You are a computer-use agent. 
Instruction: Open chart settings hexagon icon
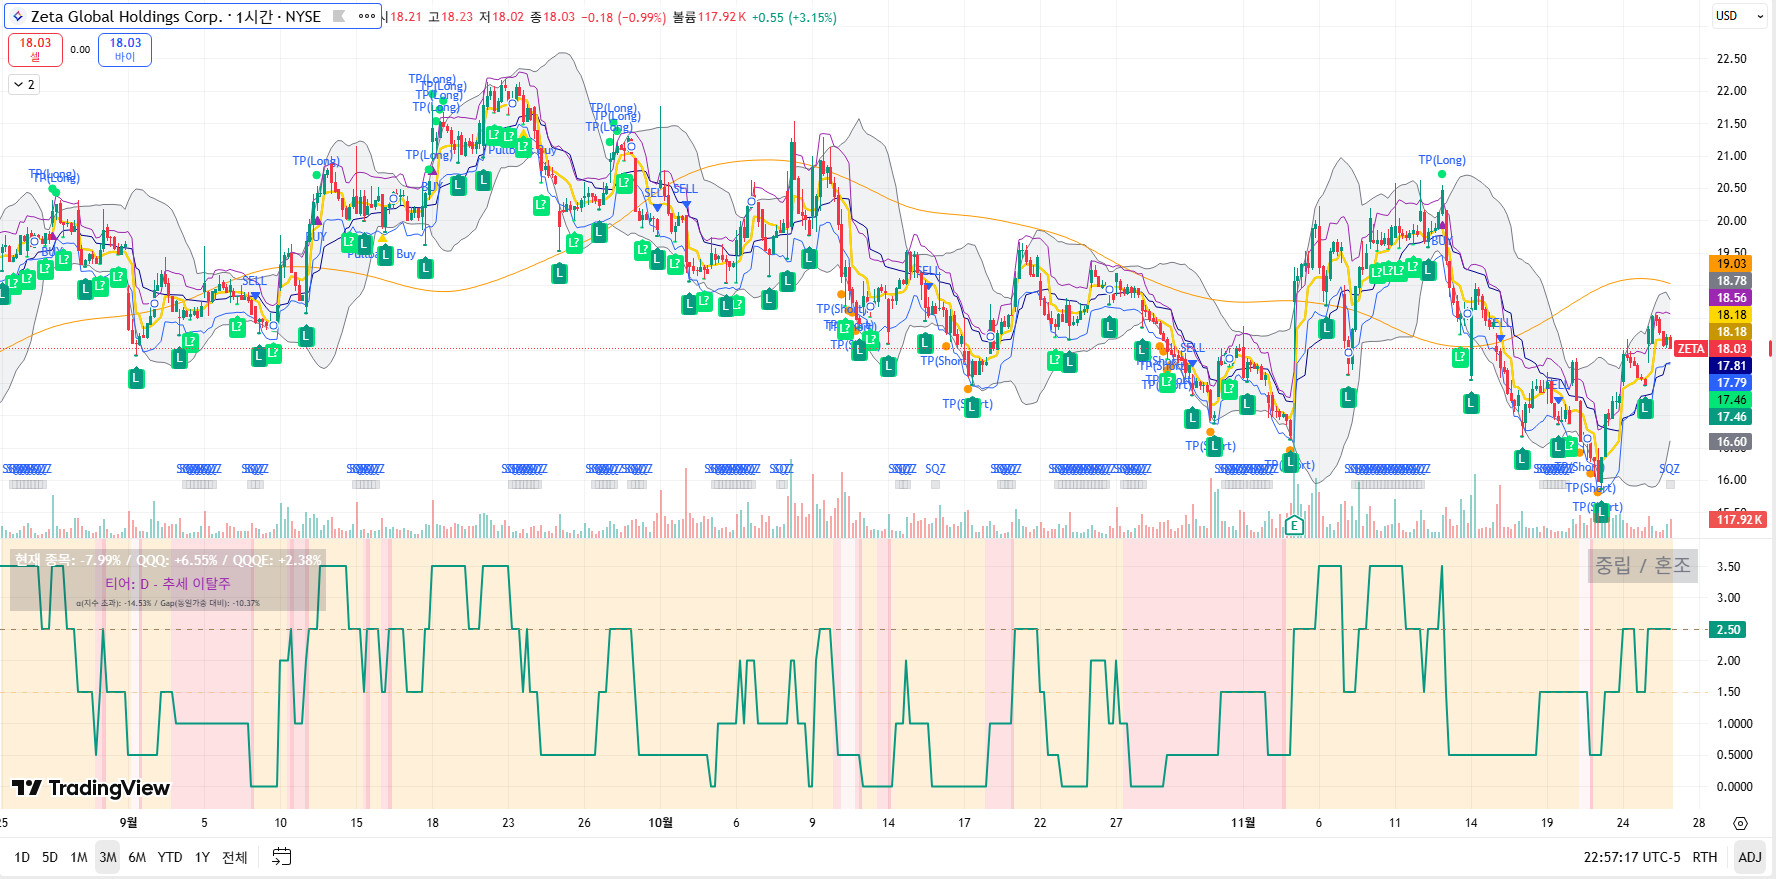point(1740,823)
